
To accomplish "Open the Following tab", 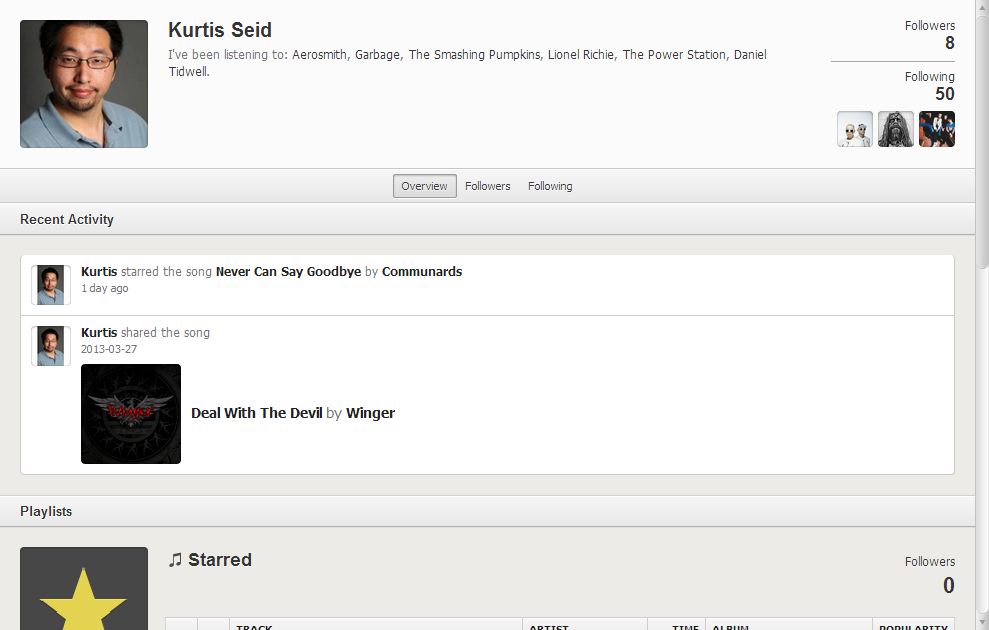I will [x=550, y=186].
